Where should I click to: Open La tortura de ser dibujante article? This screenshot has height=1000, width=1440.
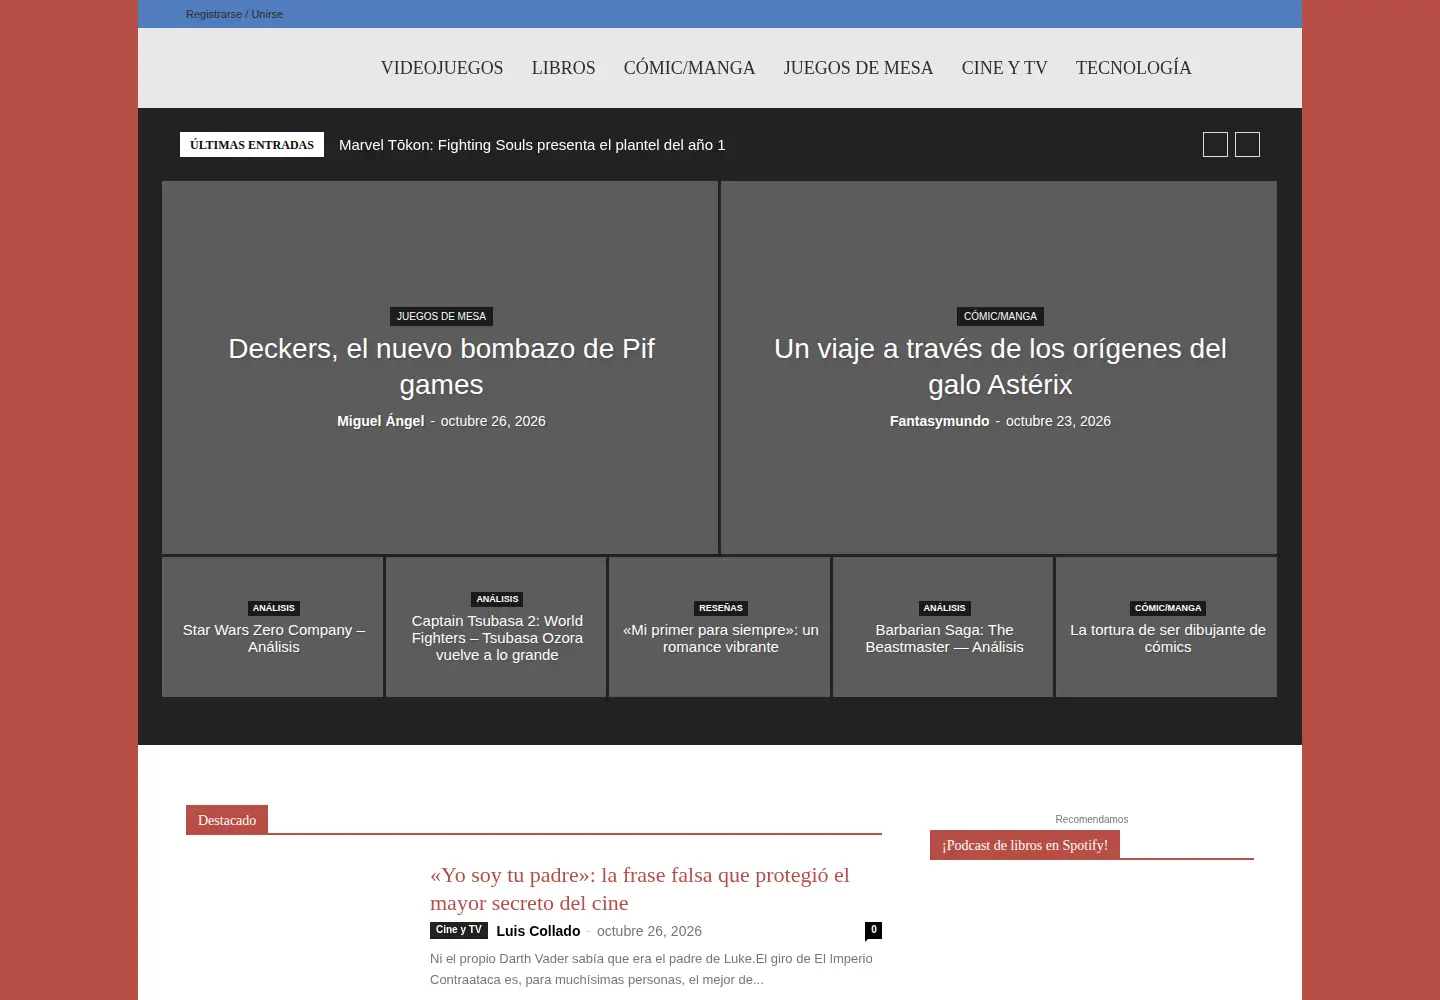(1168, 638)
